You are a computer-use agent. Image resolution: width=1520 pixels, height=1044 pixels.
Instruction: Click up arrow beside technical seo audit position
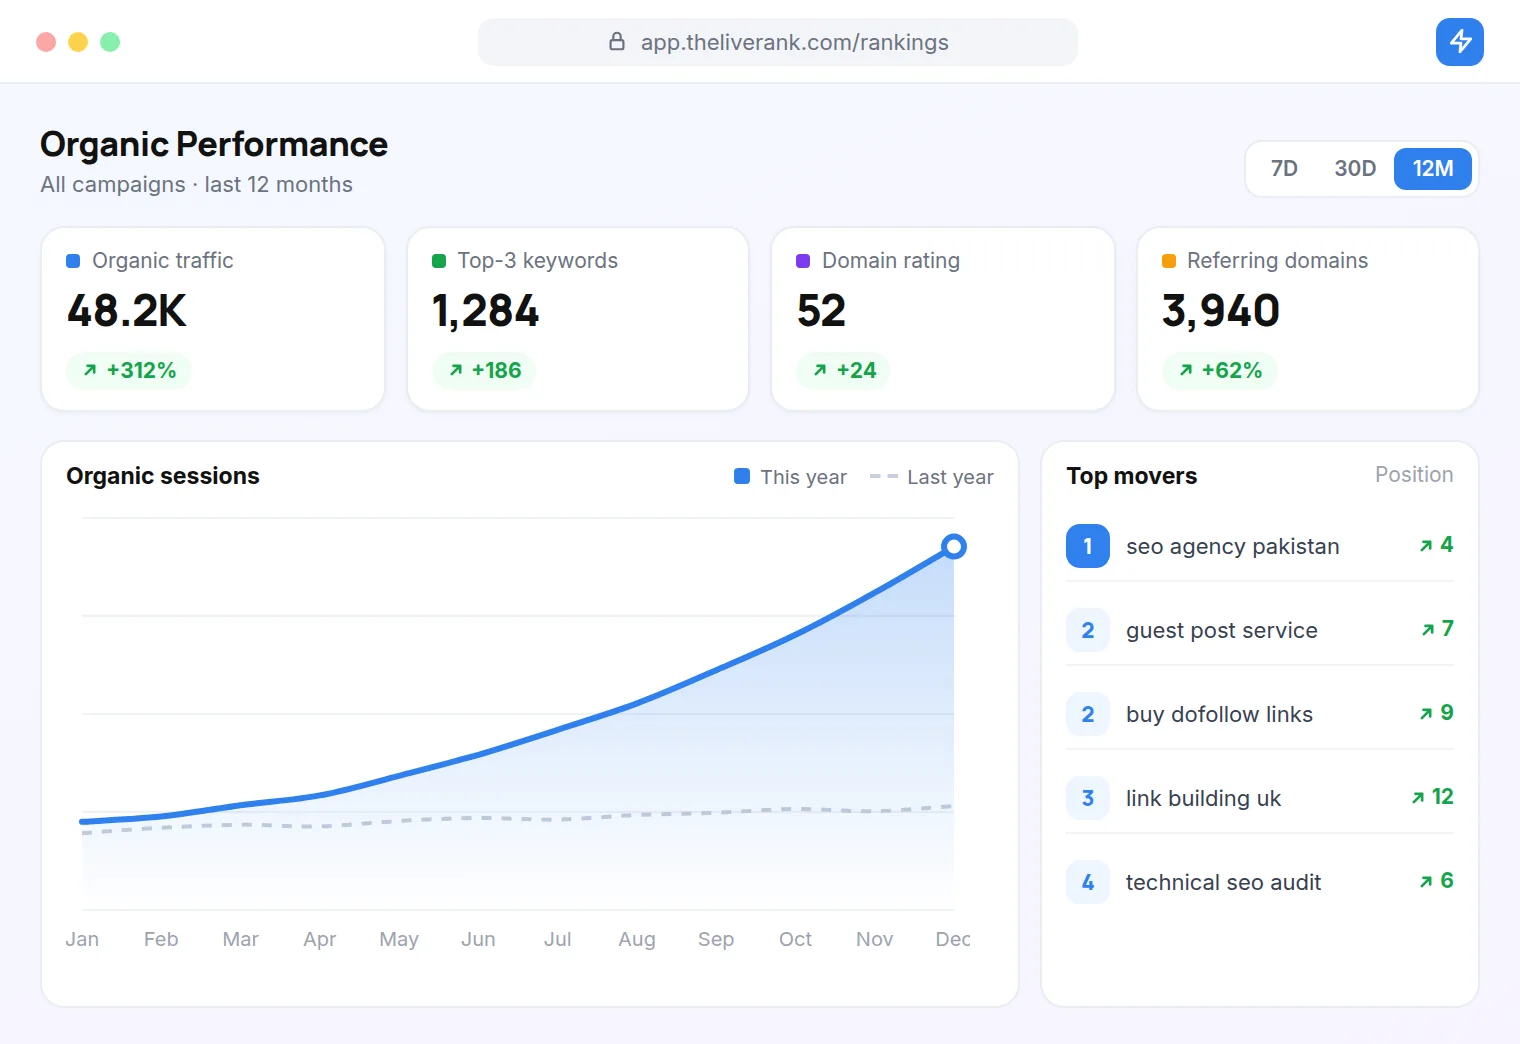click(x=1426, y=882)
